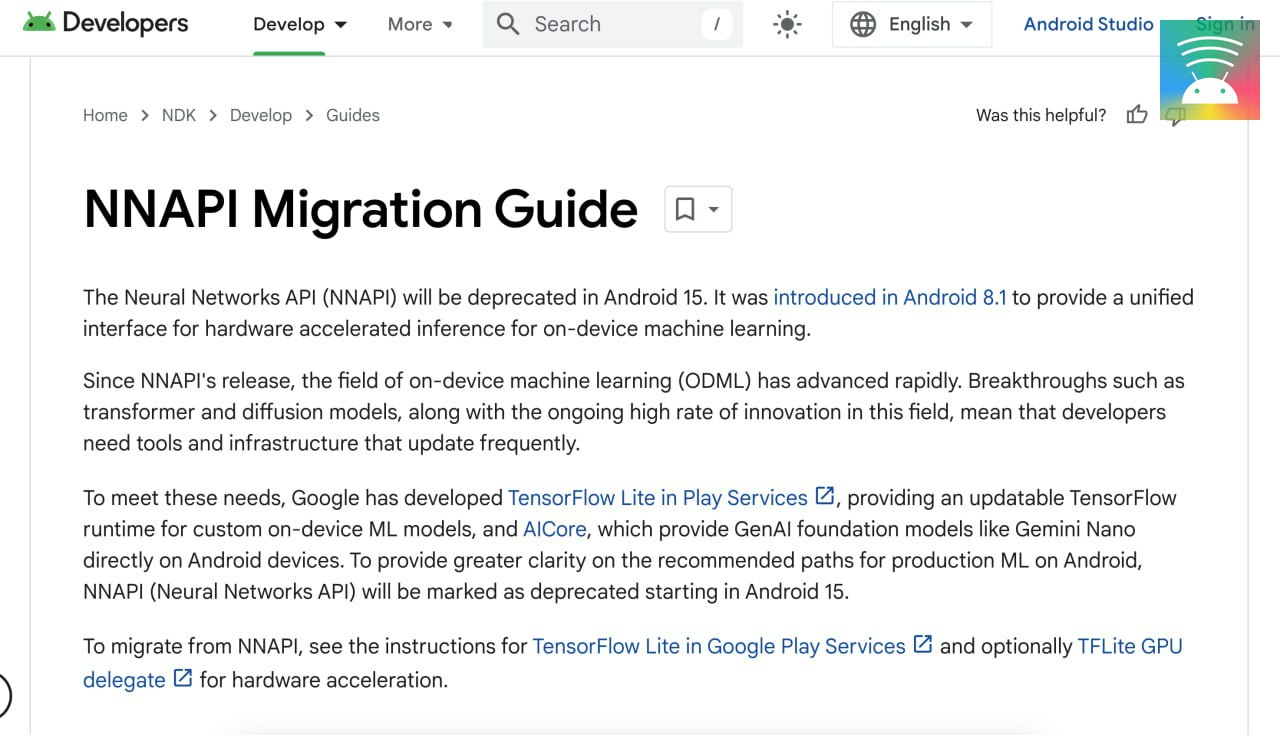Screen dimensions: 1280x735
Task: Click the slash shortcut key hint
Action: [x=716, y=24]
